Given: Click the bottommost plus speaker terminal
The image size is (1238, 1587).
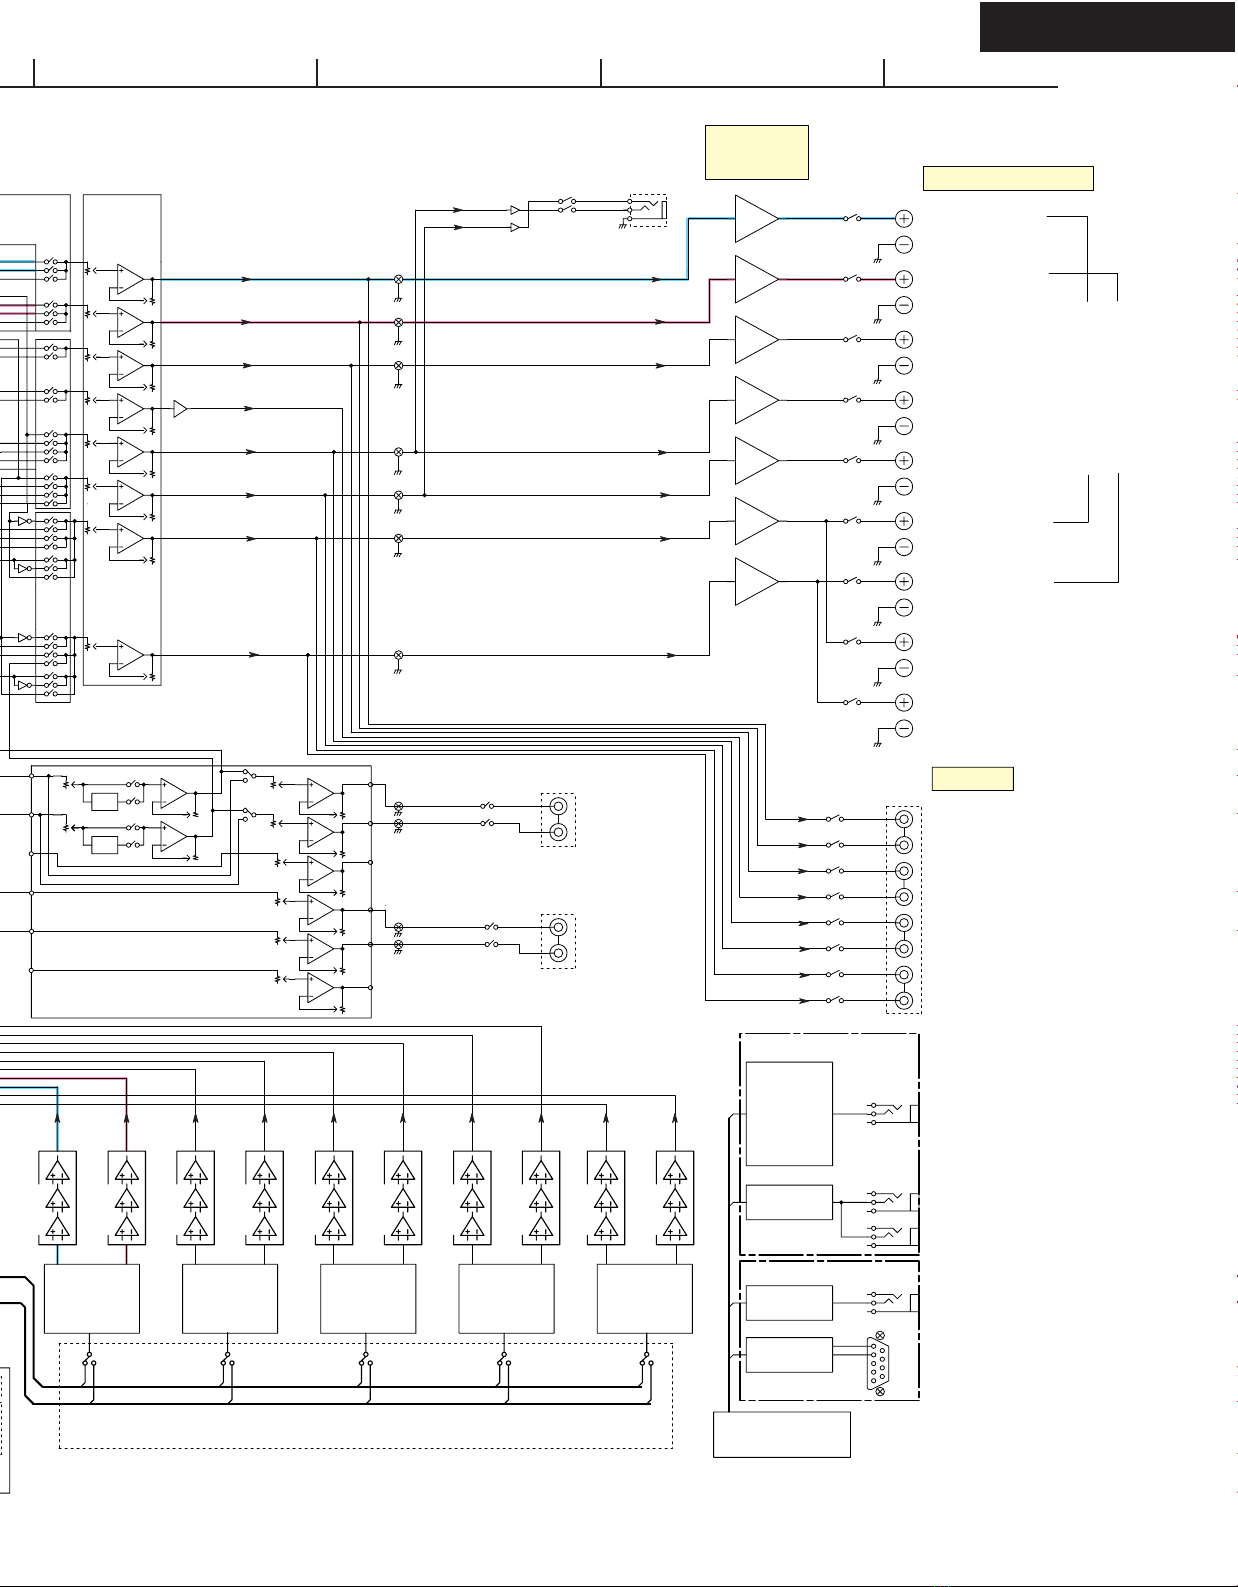Looking at the screenshot, I should (903, 702).
